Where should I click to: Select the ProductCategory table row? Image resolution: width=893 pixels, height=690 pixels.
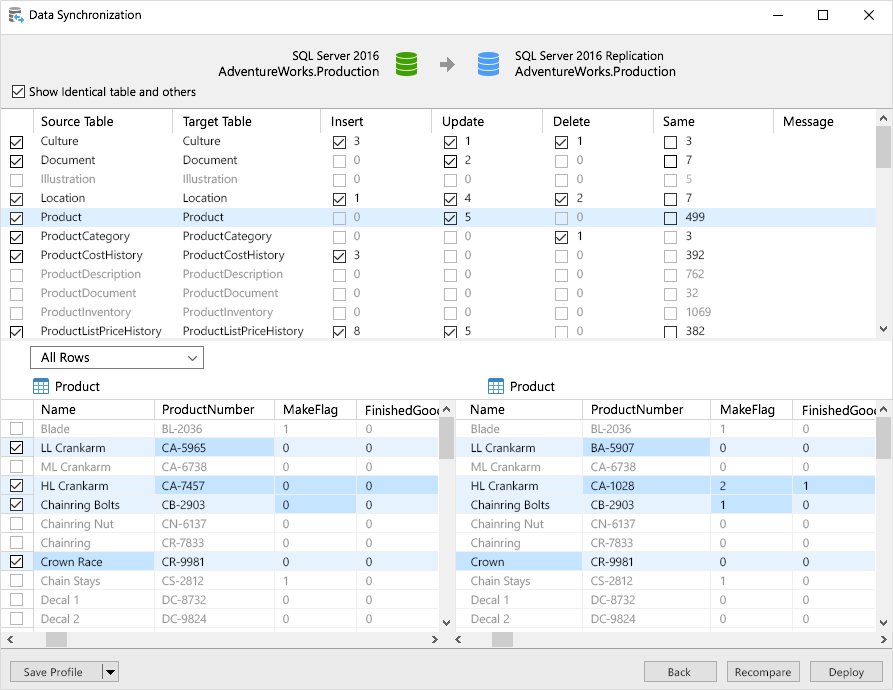85,237
